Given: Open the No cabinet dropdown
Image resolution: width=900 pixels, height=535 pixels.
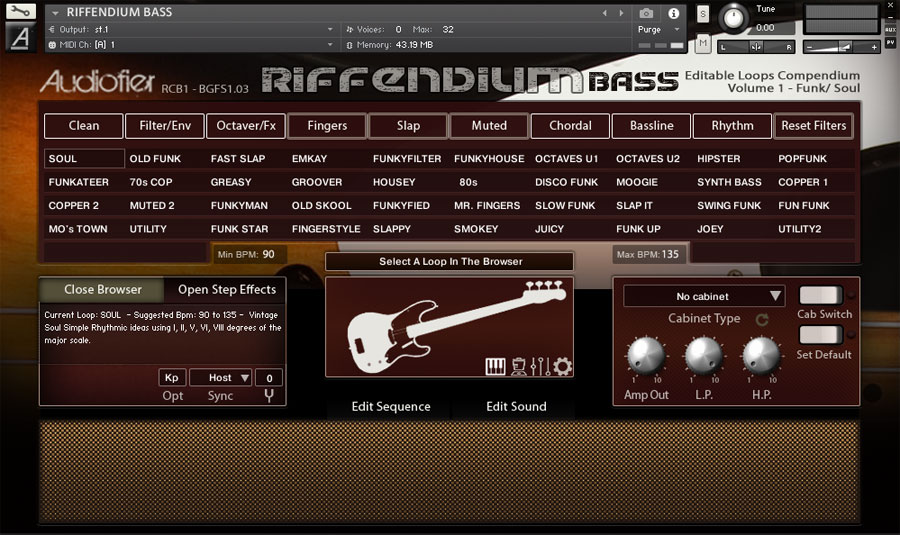Looking at the screenshot, I should click(704, 296).
